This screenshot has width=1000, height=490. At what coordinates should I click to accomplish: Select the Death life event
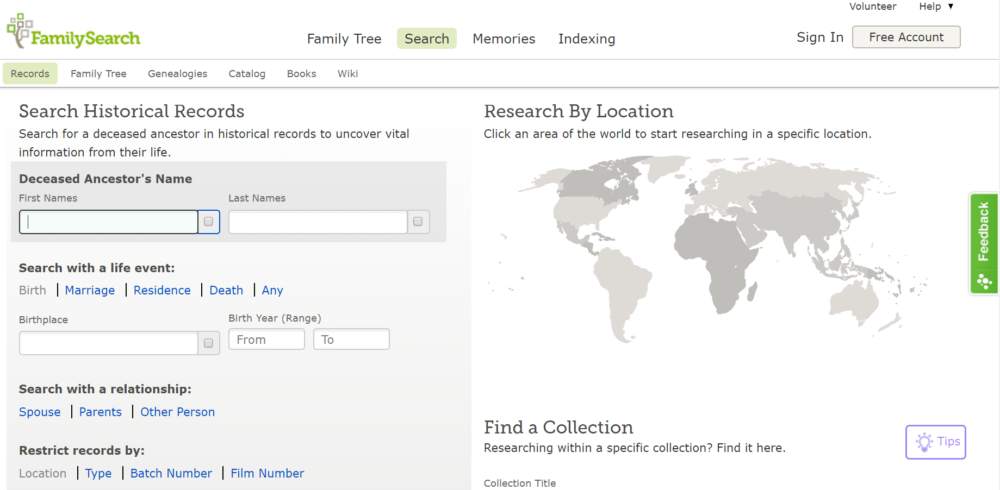pos(226,290)
